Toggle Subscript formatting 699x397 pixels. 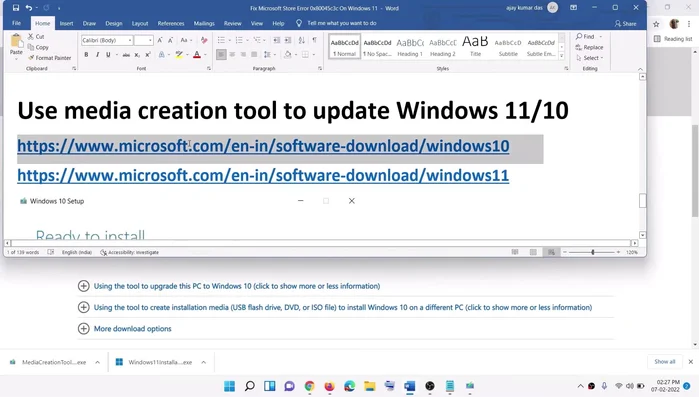pos(137,55)
